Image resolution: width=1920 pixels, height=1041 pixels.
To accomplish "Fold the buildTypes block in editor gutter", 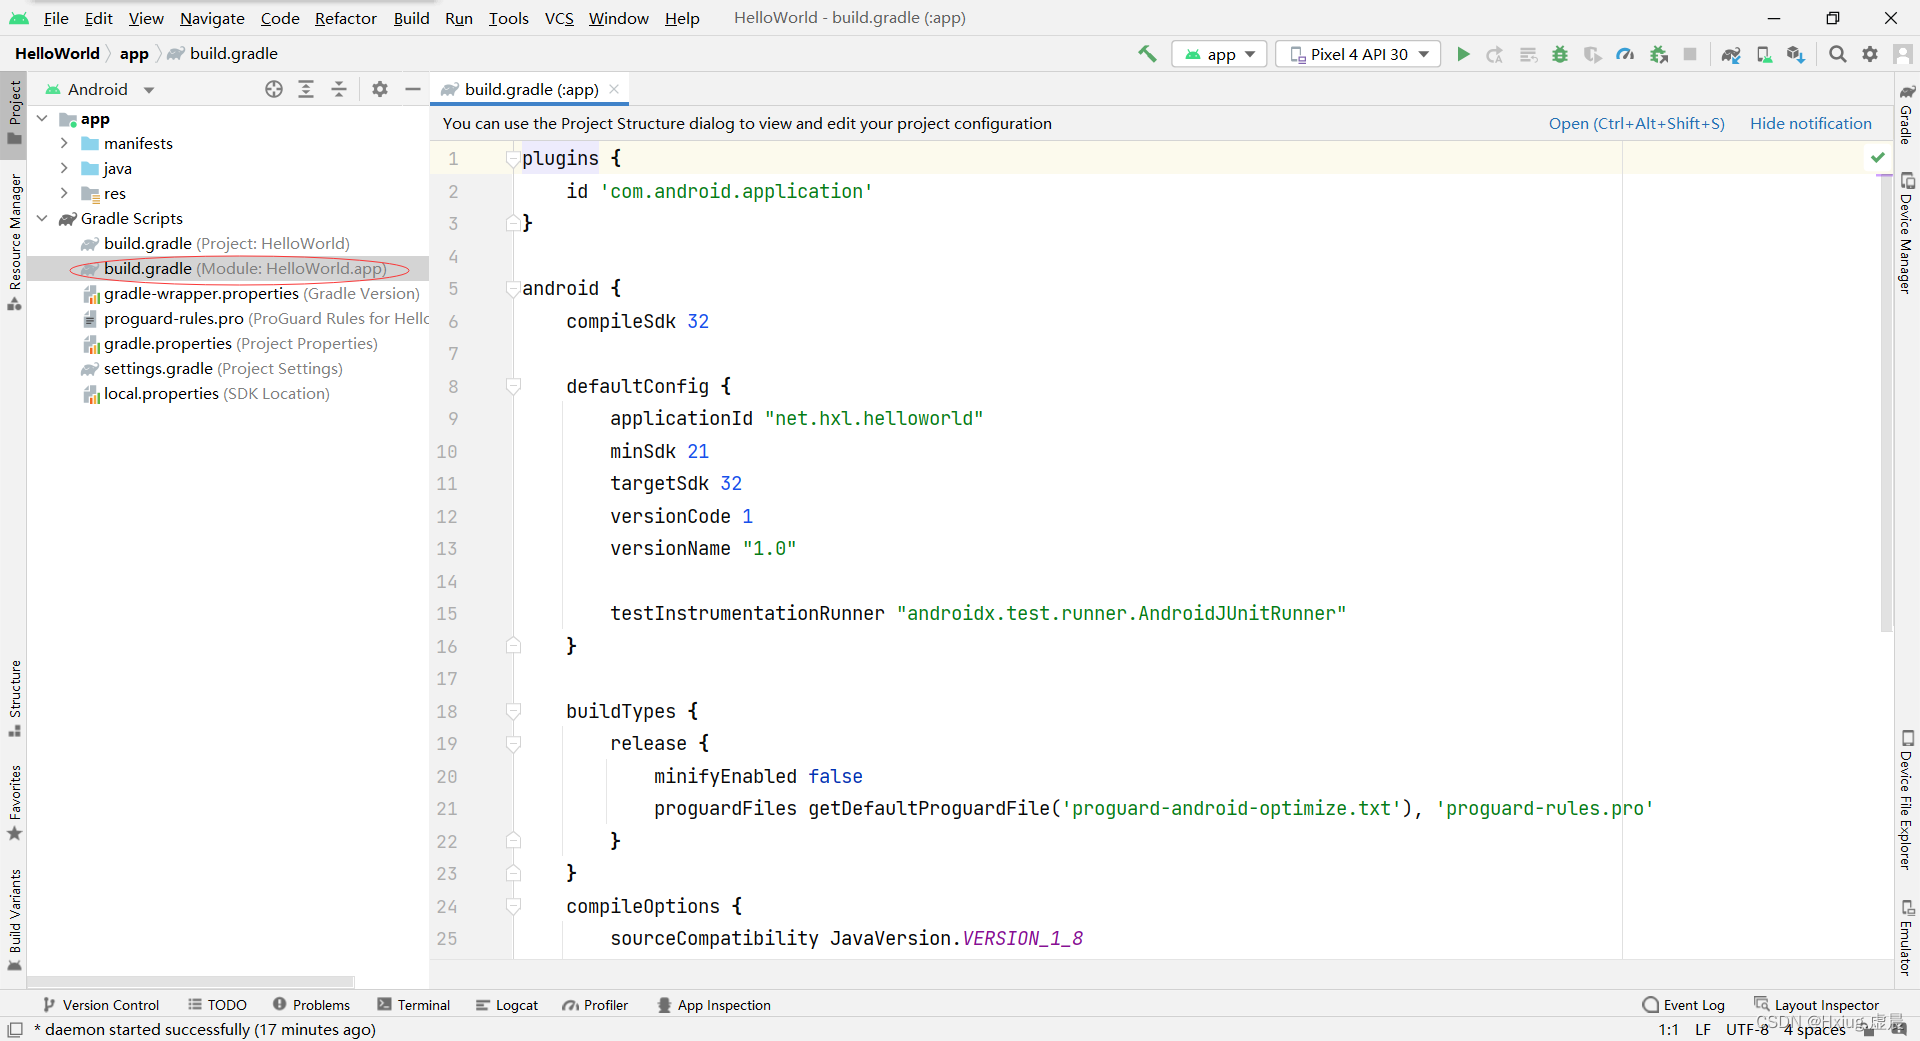I will [x=513, y=711].
